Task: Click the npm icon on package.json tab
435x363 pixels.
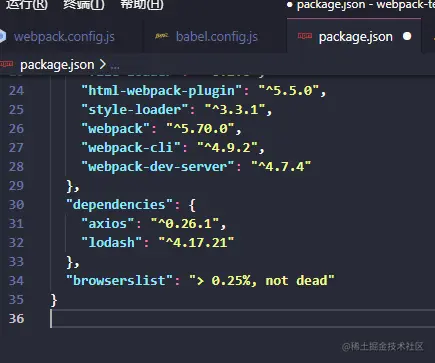Action: point(305,36)
